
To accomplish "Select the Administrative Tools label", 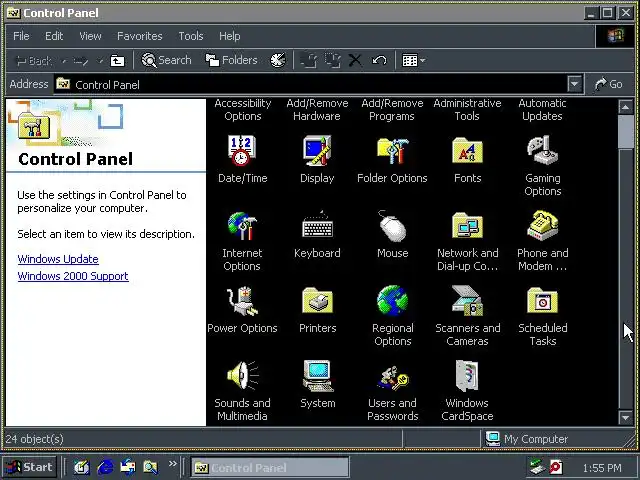I will (467, 109).
